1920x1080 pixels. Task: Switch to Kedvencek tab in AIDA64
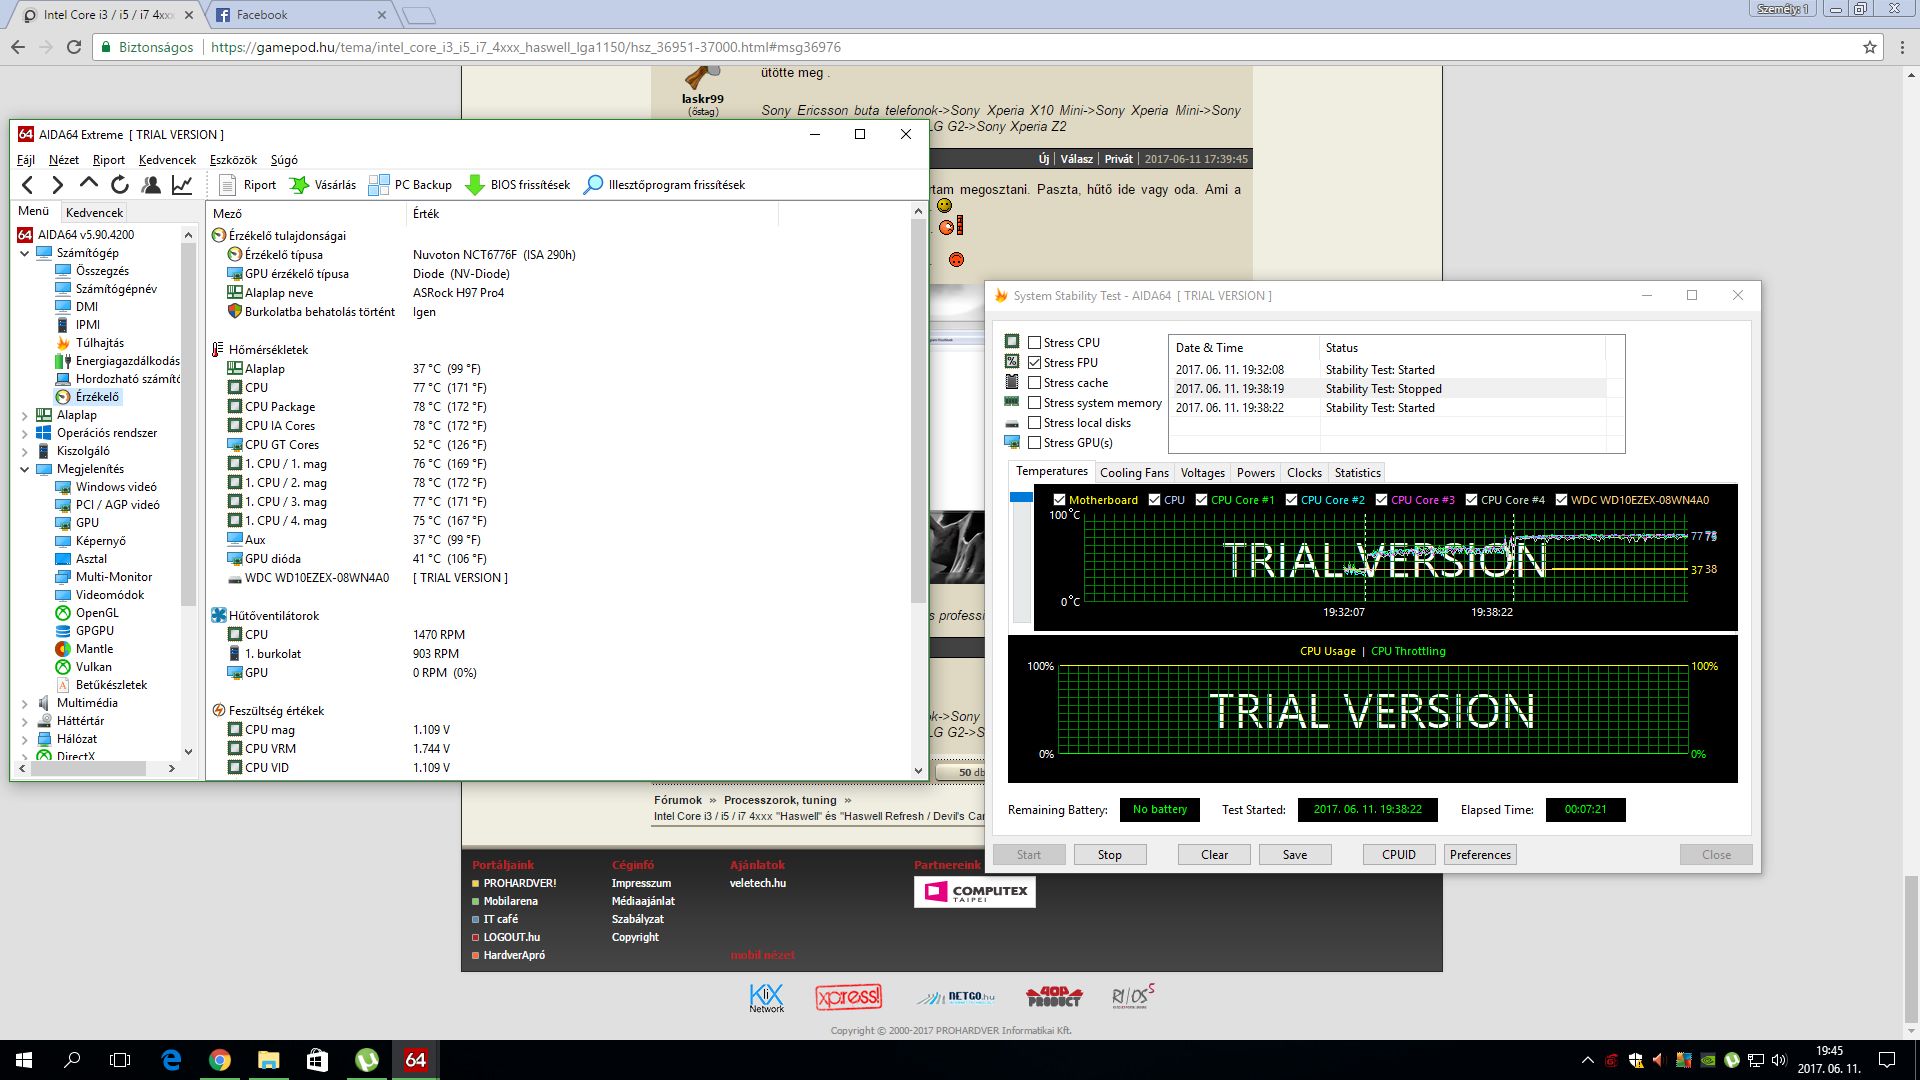[x=94, y=213]
